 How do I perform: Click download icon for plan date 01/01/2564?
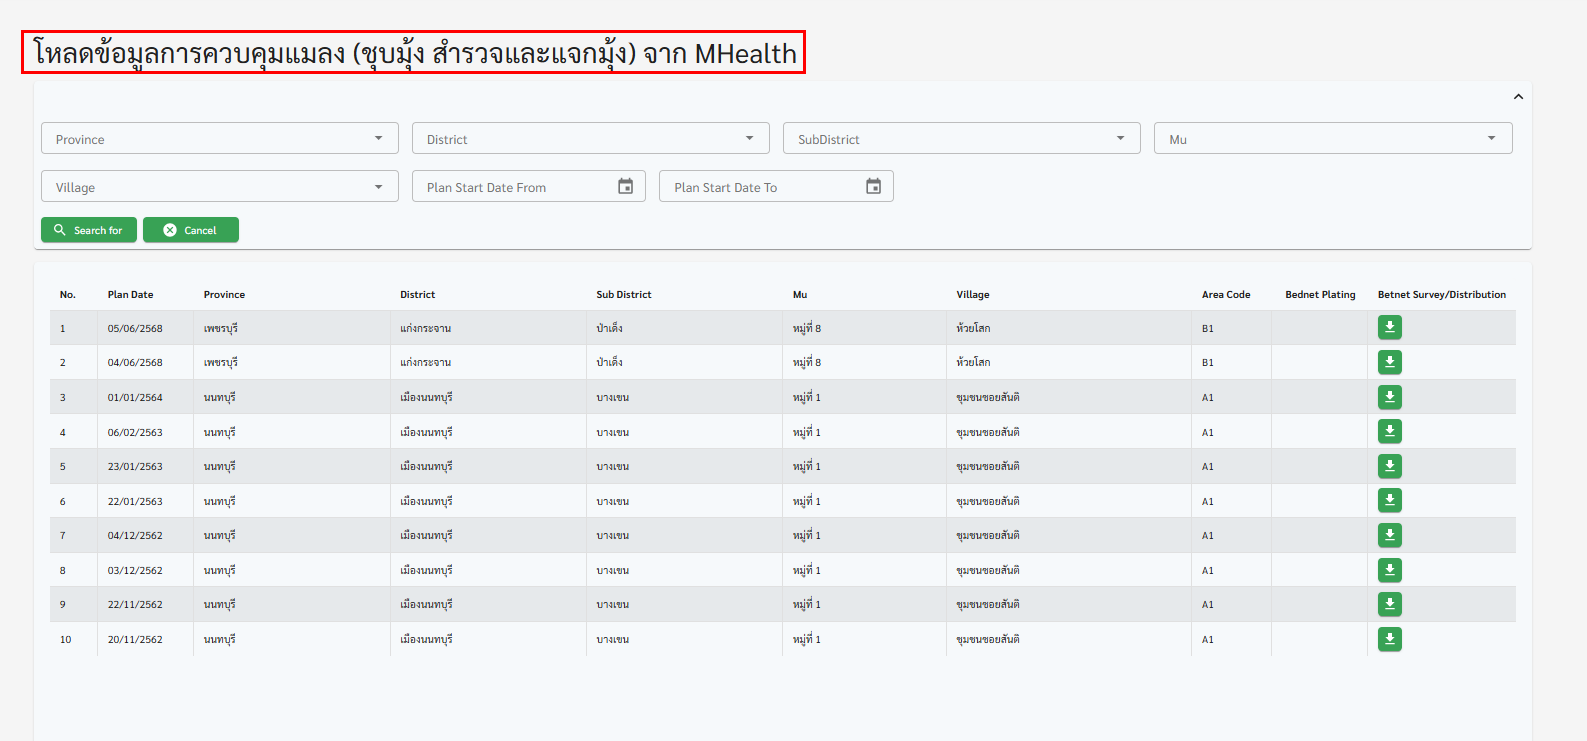[1389, 397]
